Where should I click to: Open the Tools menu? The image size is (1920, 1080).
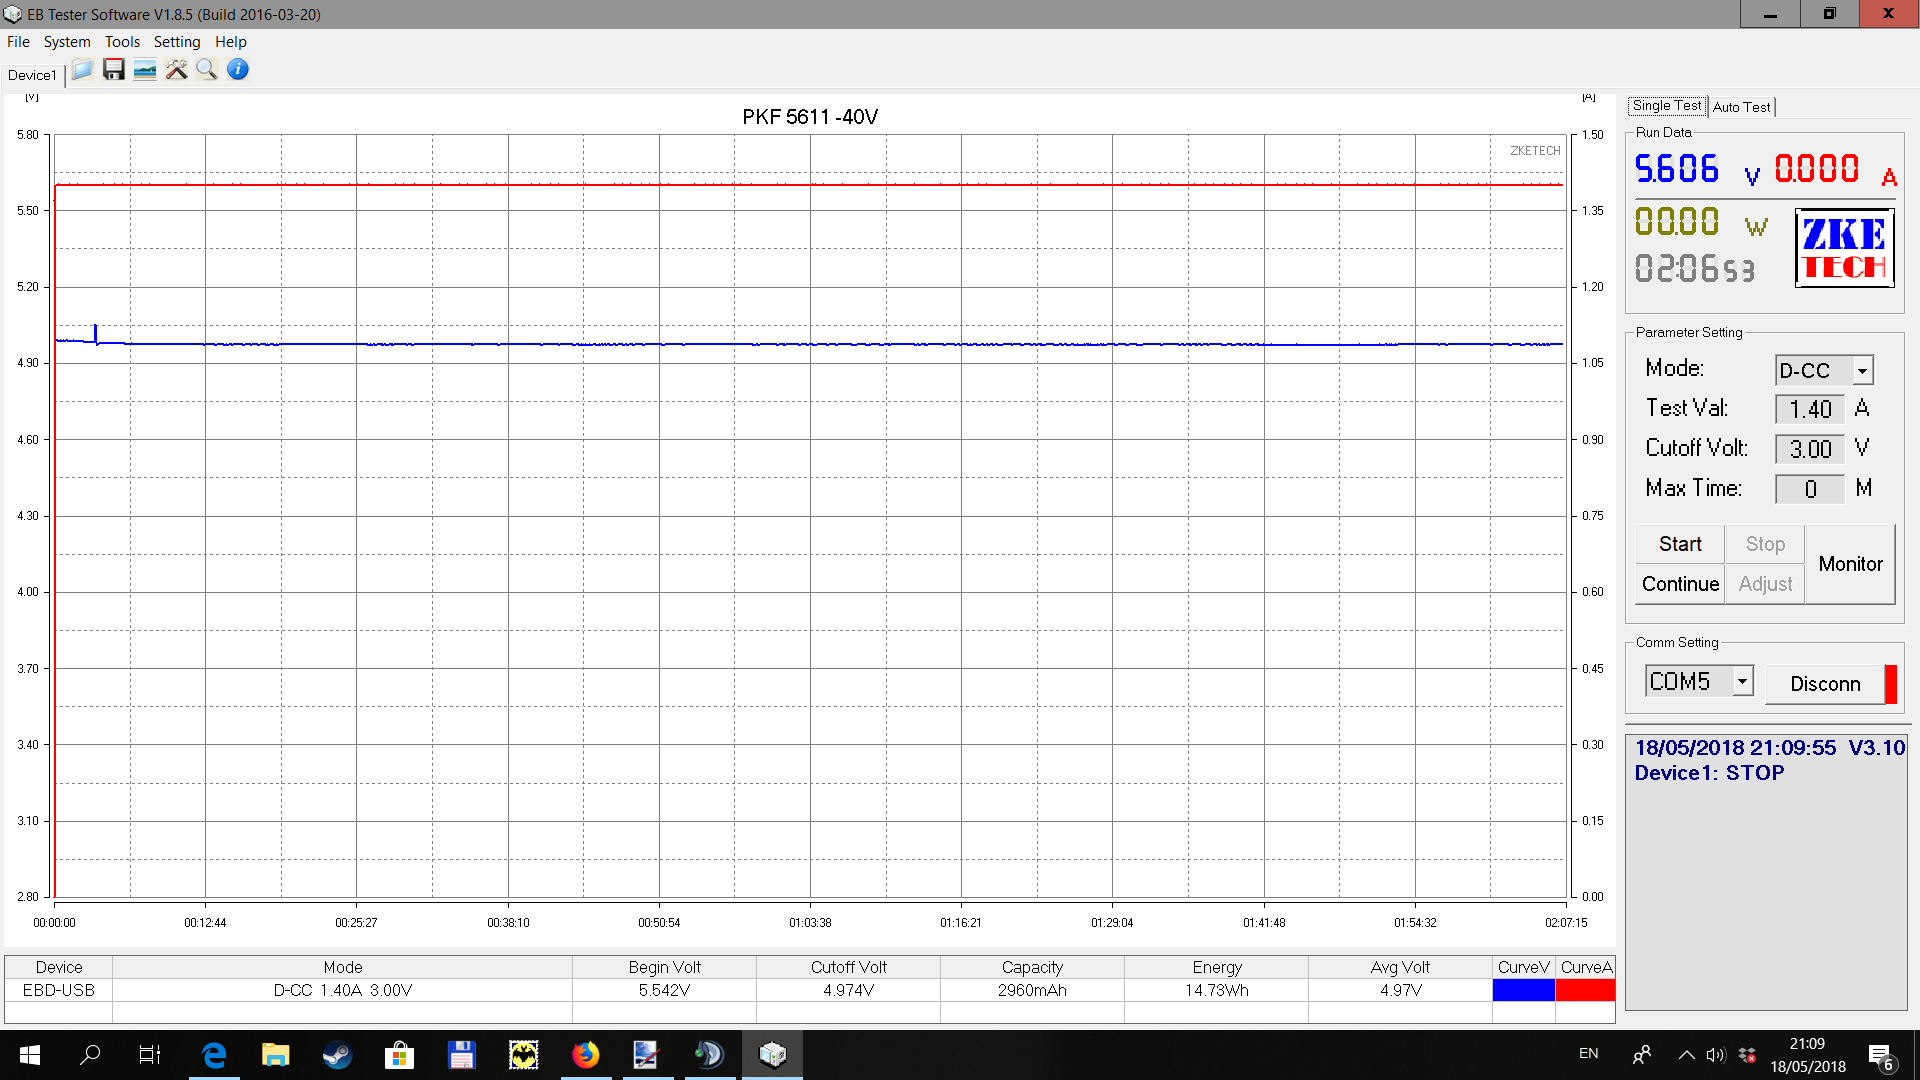pyautogui.click(x=122, y=42)
